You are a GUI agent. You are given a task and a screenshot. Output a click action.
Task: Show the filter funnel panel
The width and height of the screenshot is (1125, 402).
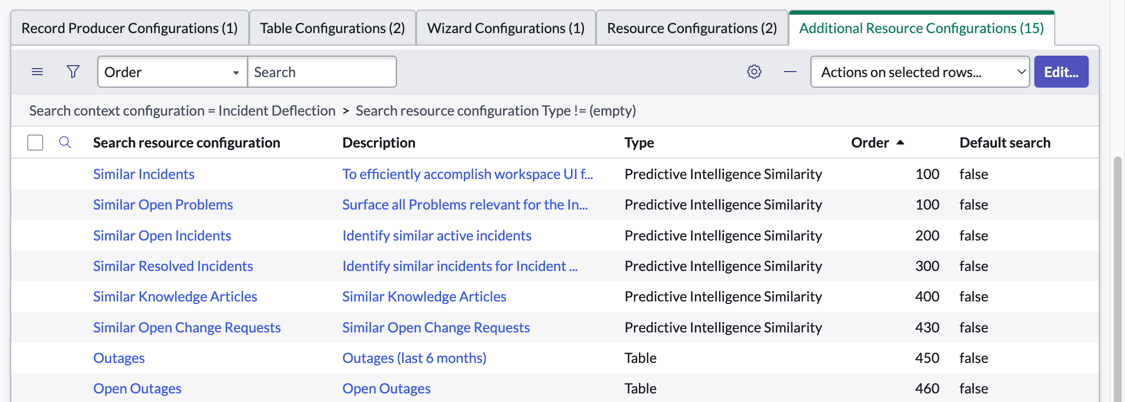[x=72, y=72]
